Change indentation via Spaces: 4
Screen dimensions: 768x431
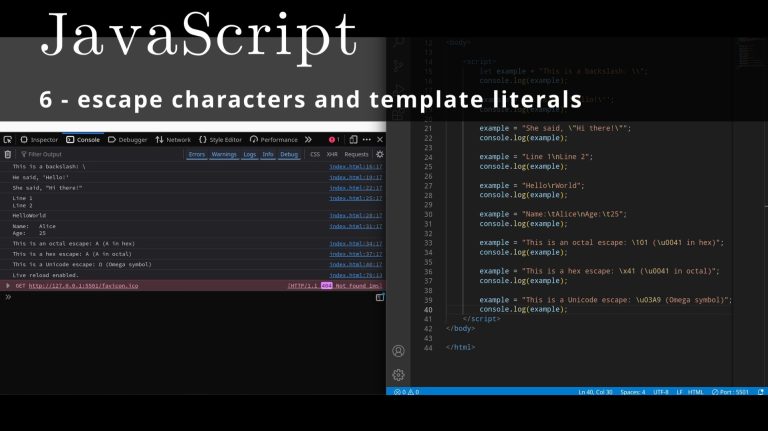(x=632, y=392)
